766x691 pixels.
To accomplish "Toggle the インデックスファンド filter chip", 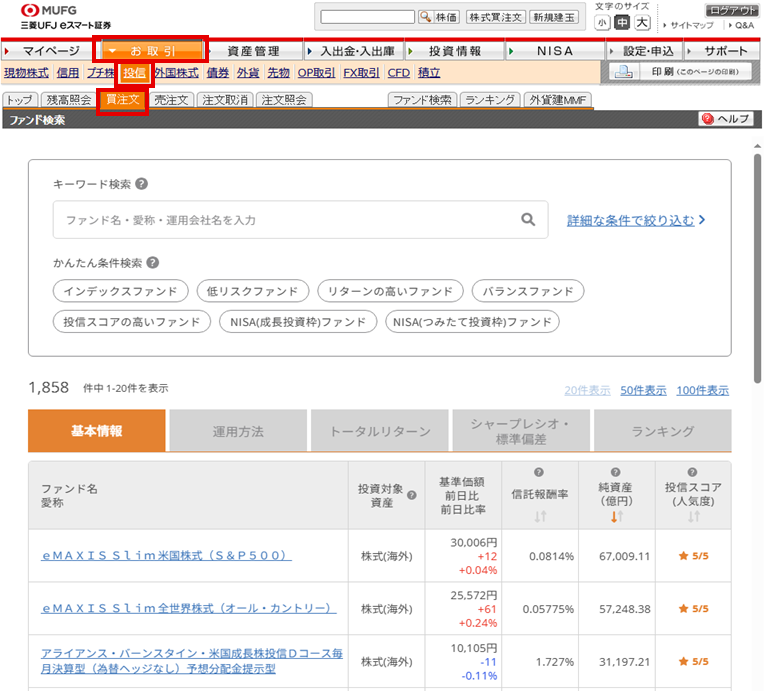I will click(x=121, y=291).
